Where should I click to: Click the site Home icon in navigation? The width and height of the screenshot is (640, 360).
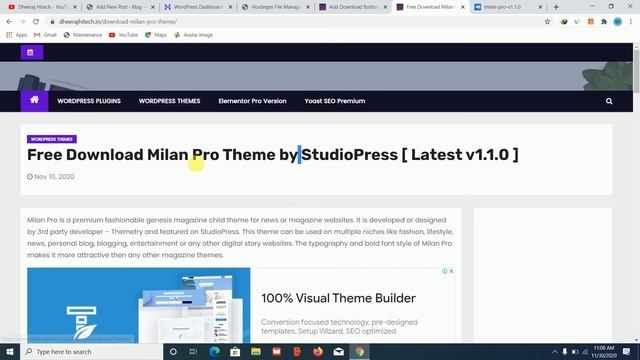coord(34,100)
